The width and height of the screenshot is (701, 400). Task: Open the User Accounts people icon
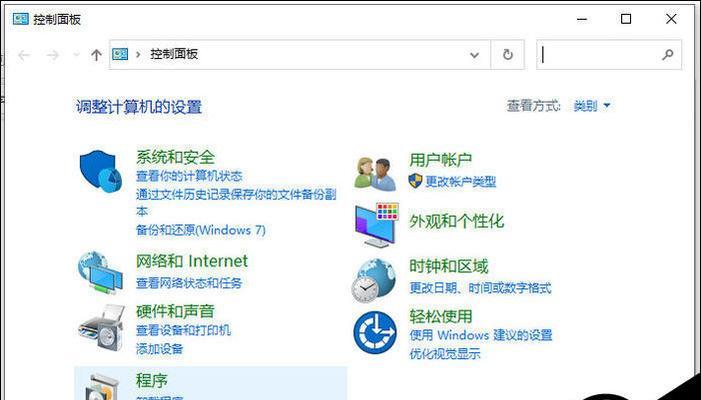(x=375, y=174)
